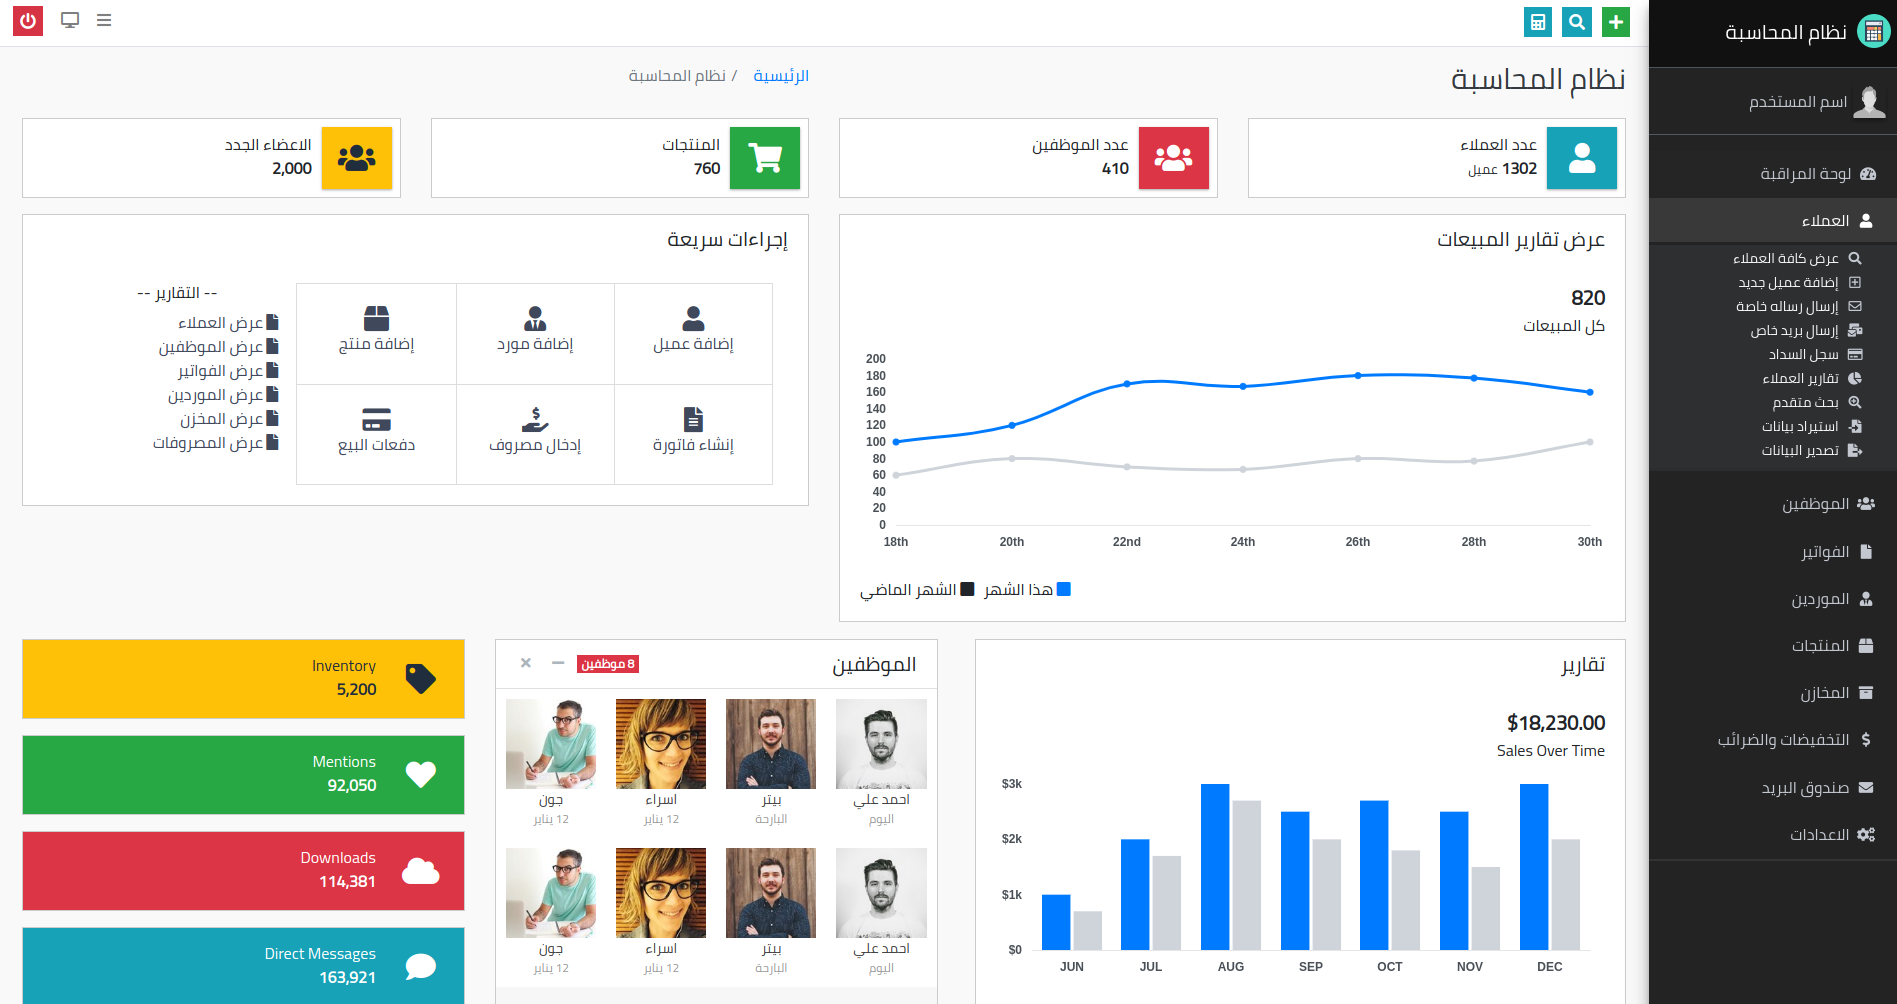Click the نظام المحاسبة sidebar logo icon
The image size is (1897, 1004).
(1874, 32)
